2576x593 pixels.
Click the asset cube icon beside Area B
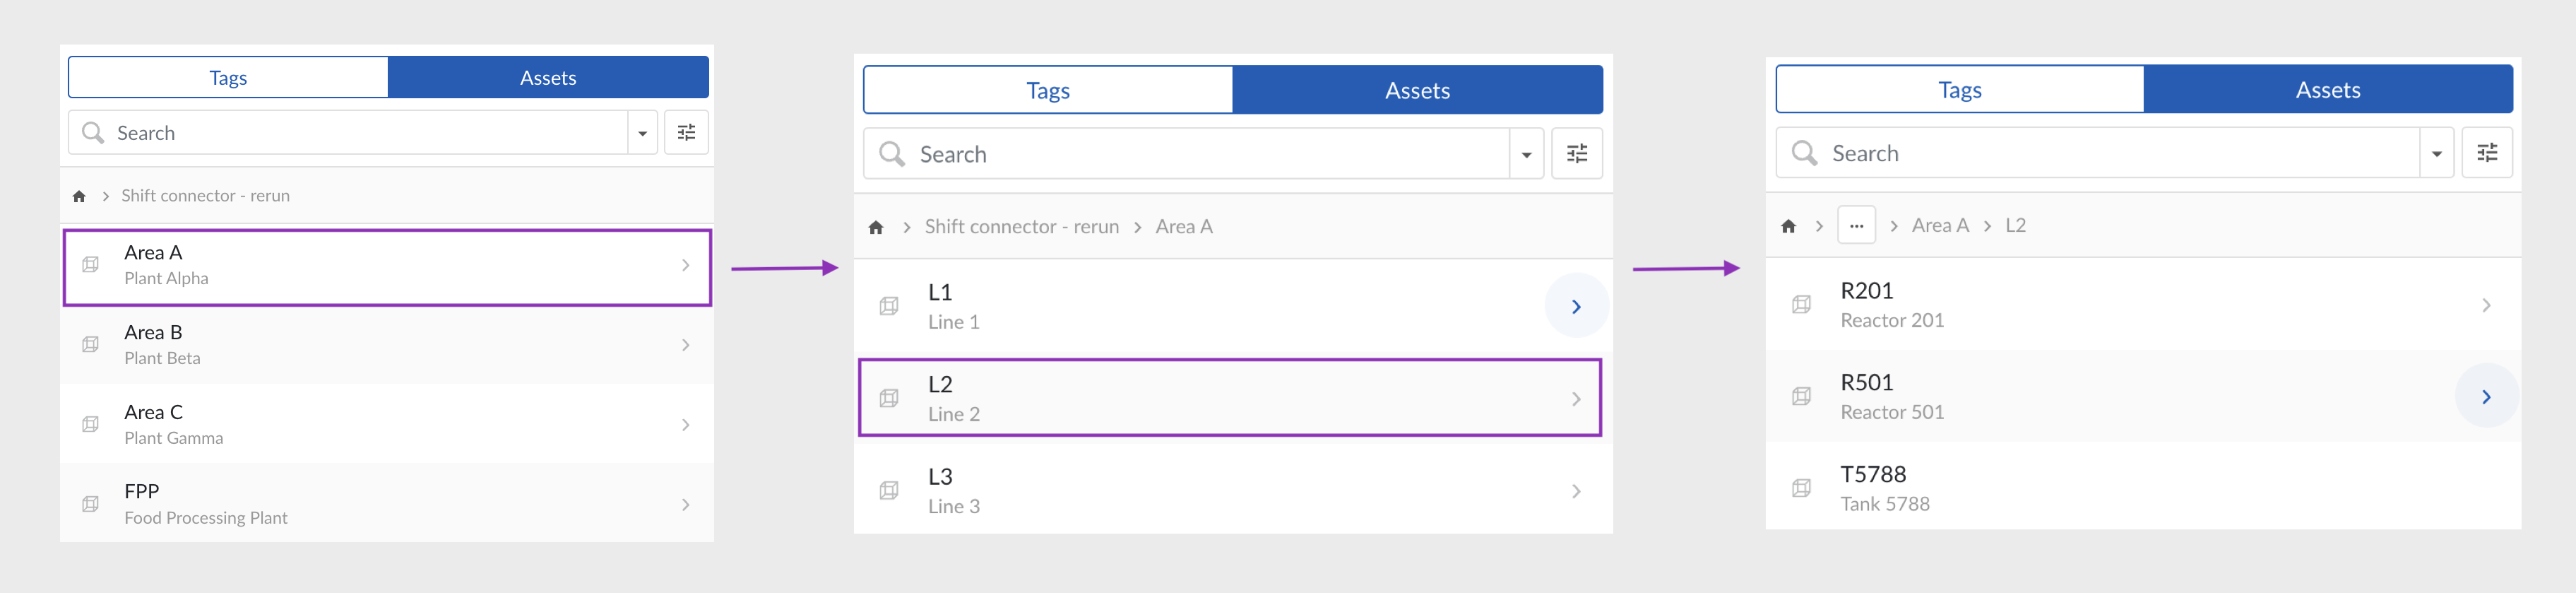point(90,345)
